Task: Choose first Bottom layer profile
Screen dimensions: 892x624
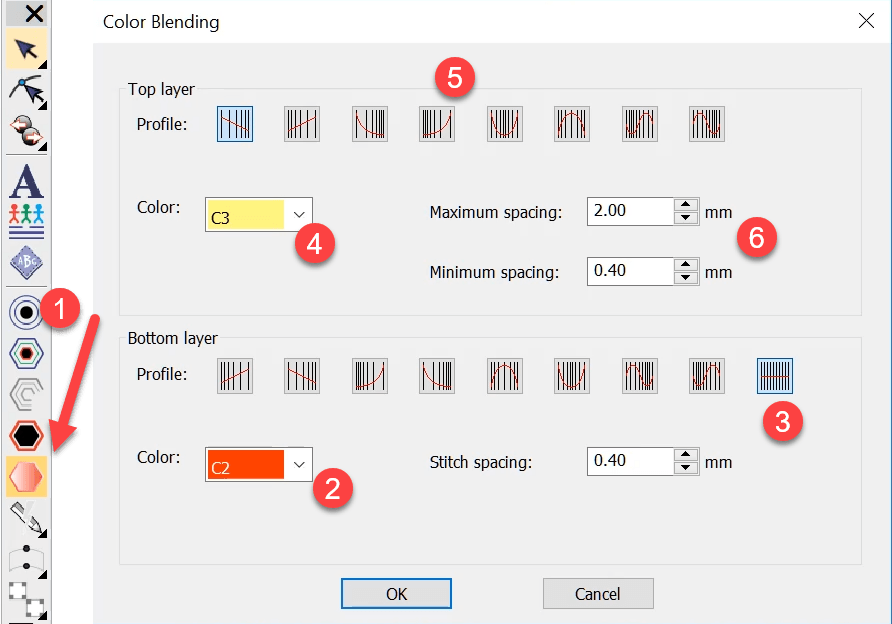Action: 235,375
